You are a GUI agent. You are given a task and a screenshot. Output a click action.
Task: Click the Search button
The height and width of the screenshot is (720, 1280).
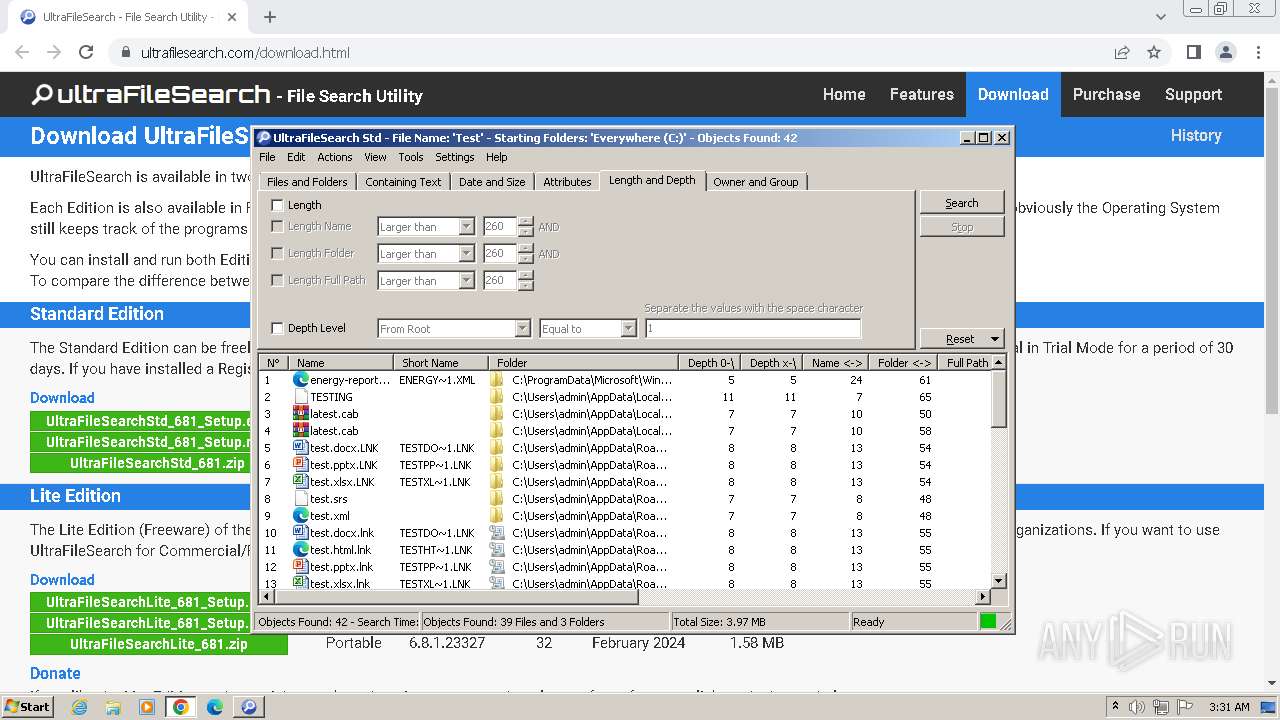(x=962, y=203)
